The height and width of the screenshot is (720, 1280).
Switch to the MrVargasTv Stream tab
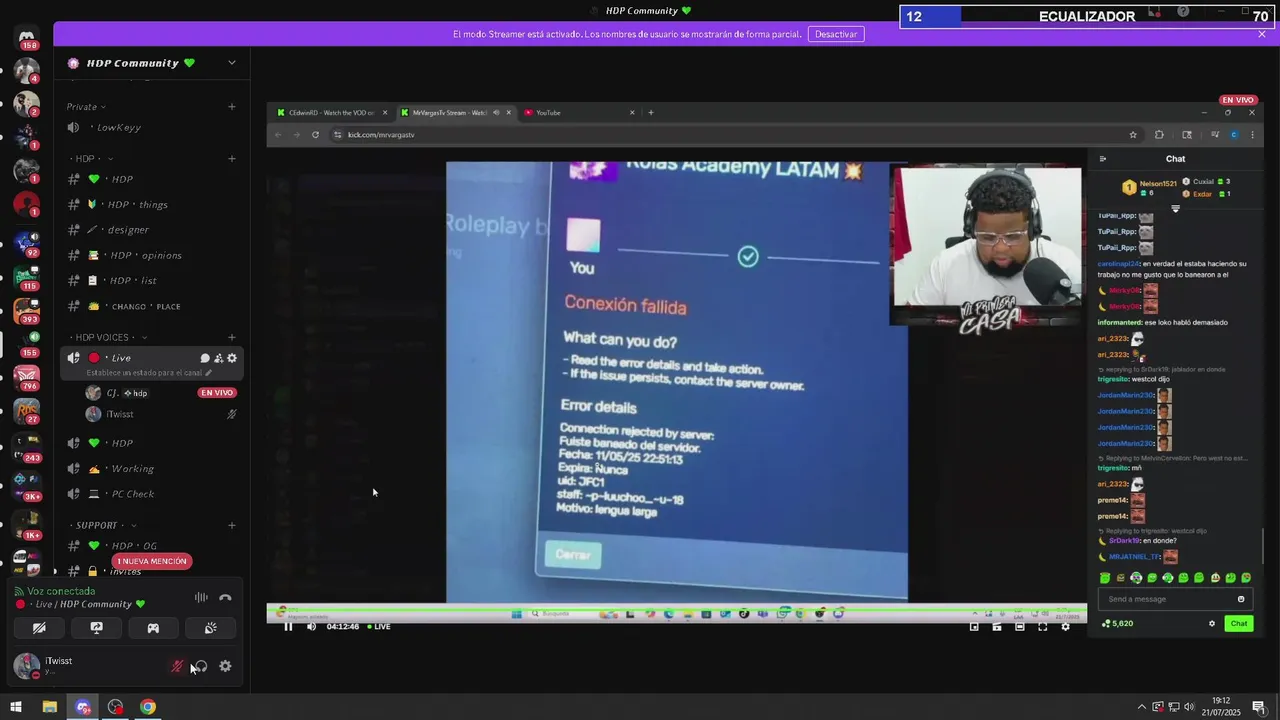click(455, 113)
